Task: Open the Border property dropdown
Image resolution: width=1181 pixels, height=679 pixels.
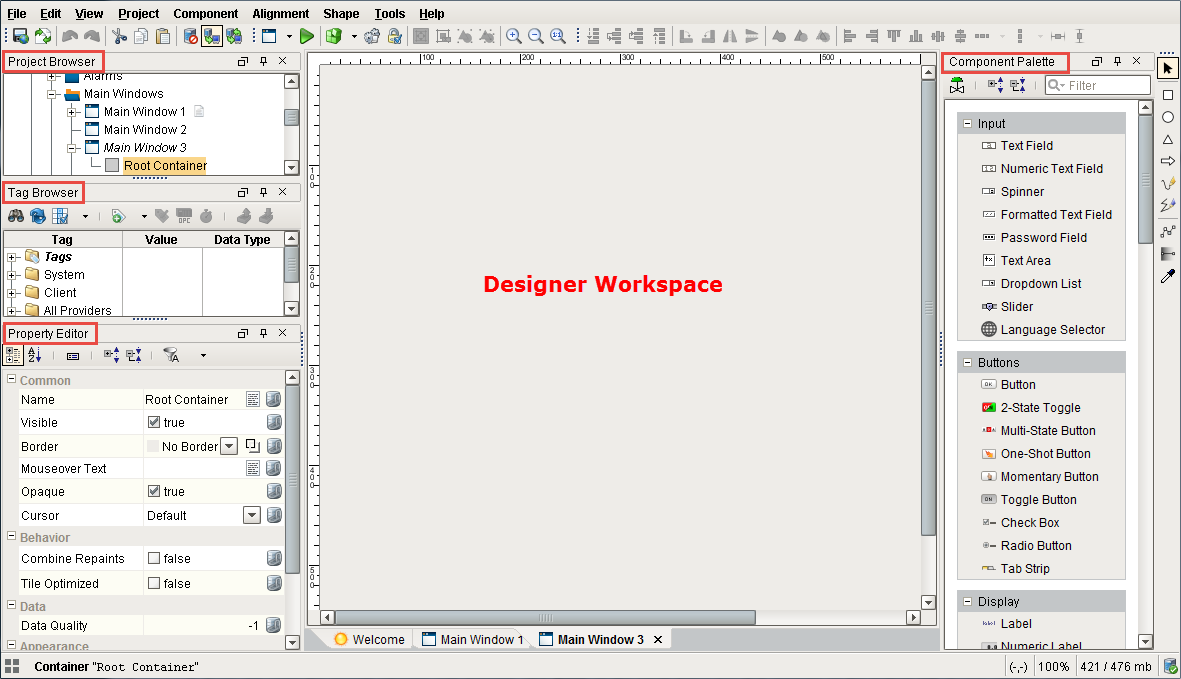Action: [227, 446]
